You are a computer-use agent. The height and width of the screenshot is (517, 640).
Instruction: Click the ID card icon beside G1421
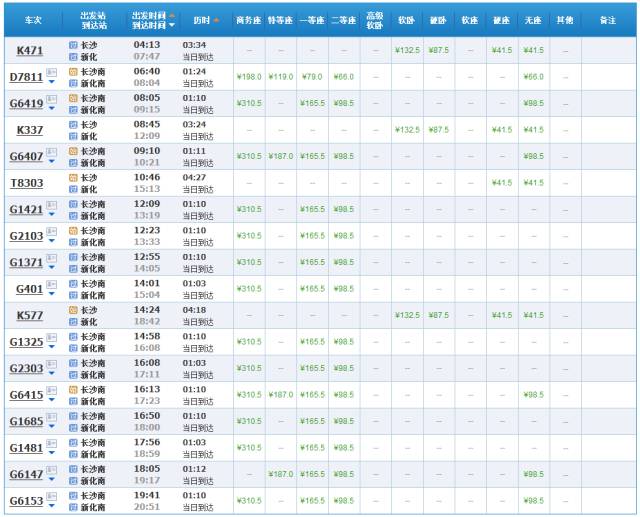tap(51, 205)
